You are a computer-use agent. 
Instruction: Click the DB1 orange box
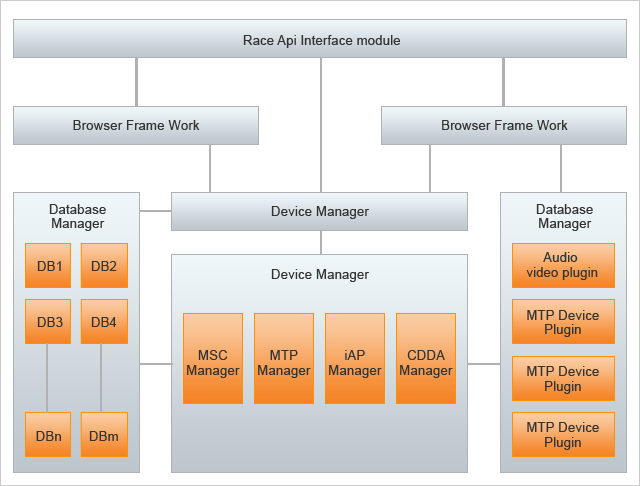point(48,266)
